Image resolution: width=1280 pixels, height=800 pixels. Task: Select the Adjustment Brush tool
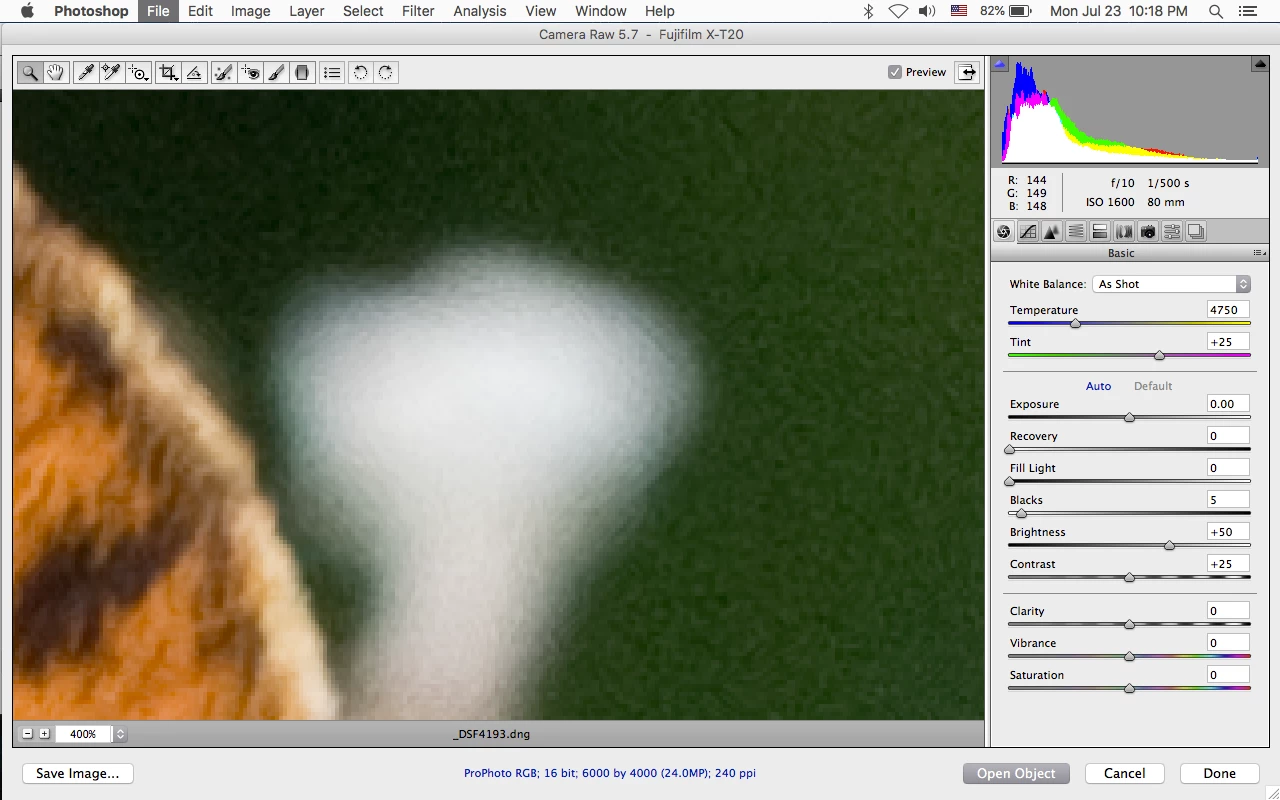276,72
